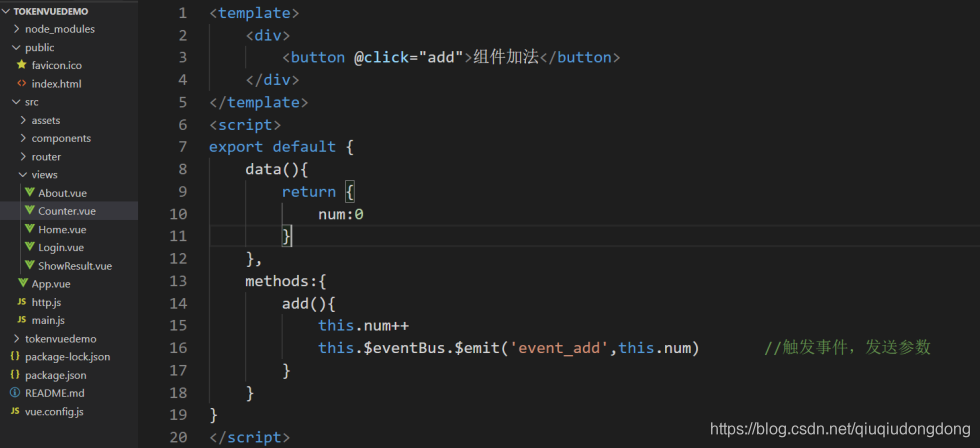
Task: Open README.md file
Action: pyautogui.click(x=54, y=393)
